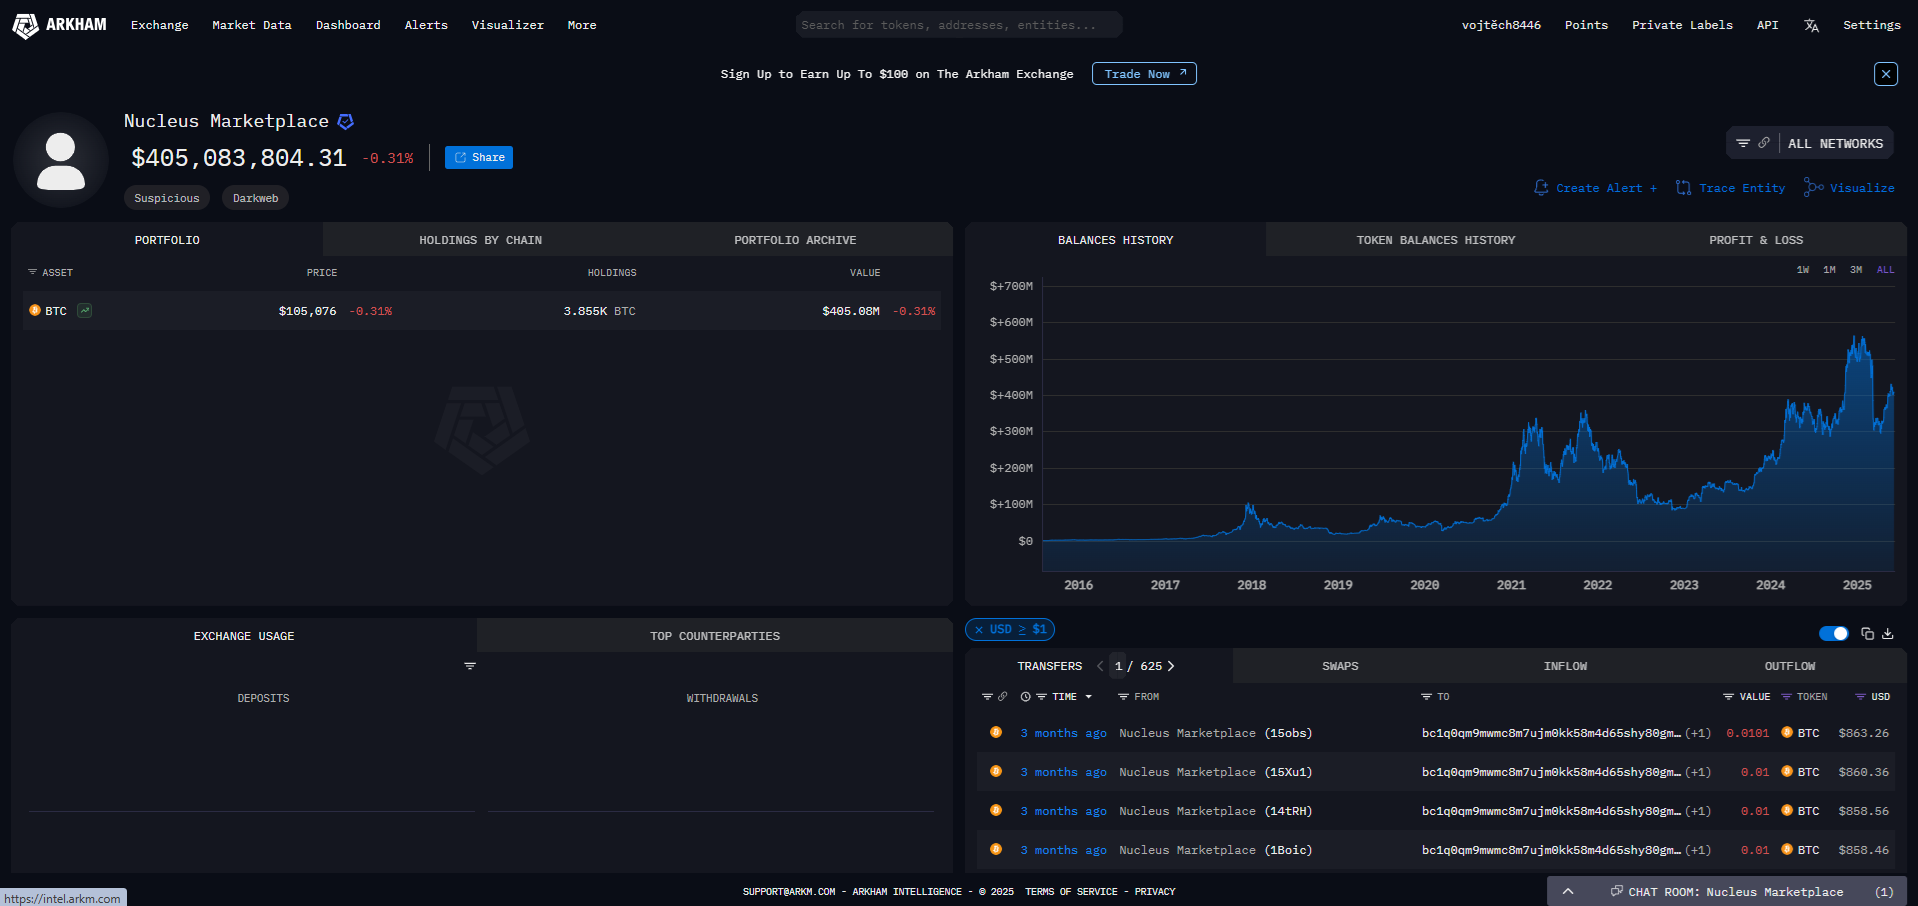Viewport: 1918px width, 906px height.
Task: Go to previous transfers page
Action: pyautogui.click(x=1100, y=666)
